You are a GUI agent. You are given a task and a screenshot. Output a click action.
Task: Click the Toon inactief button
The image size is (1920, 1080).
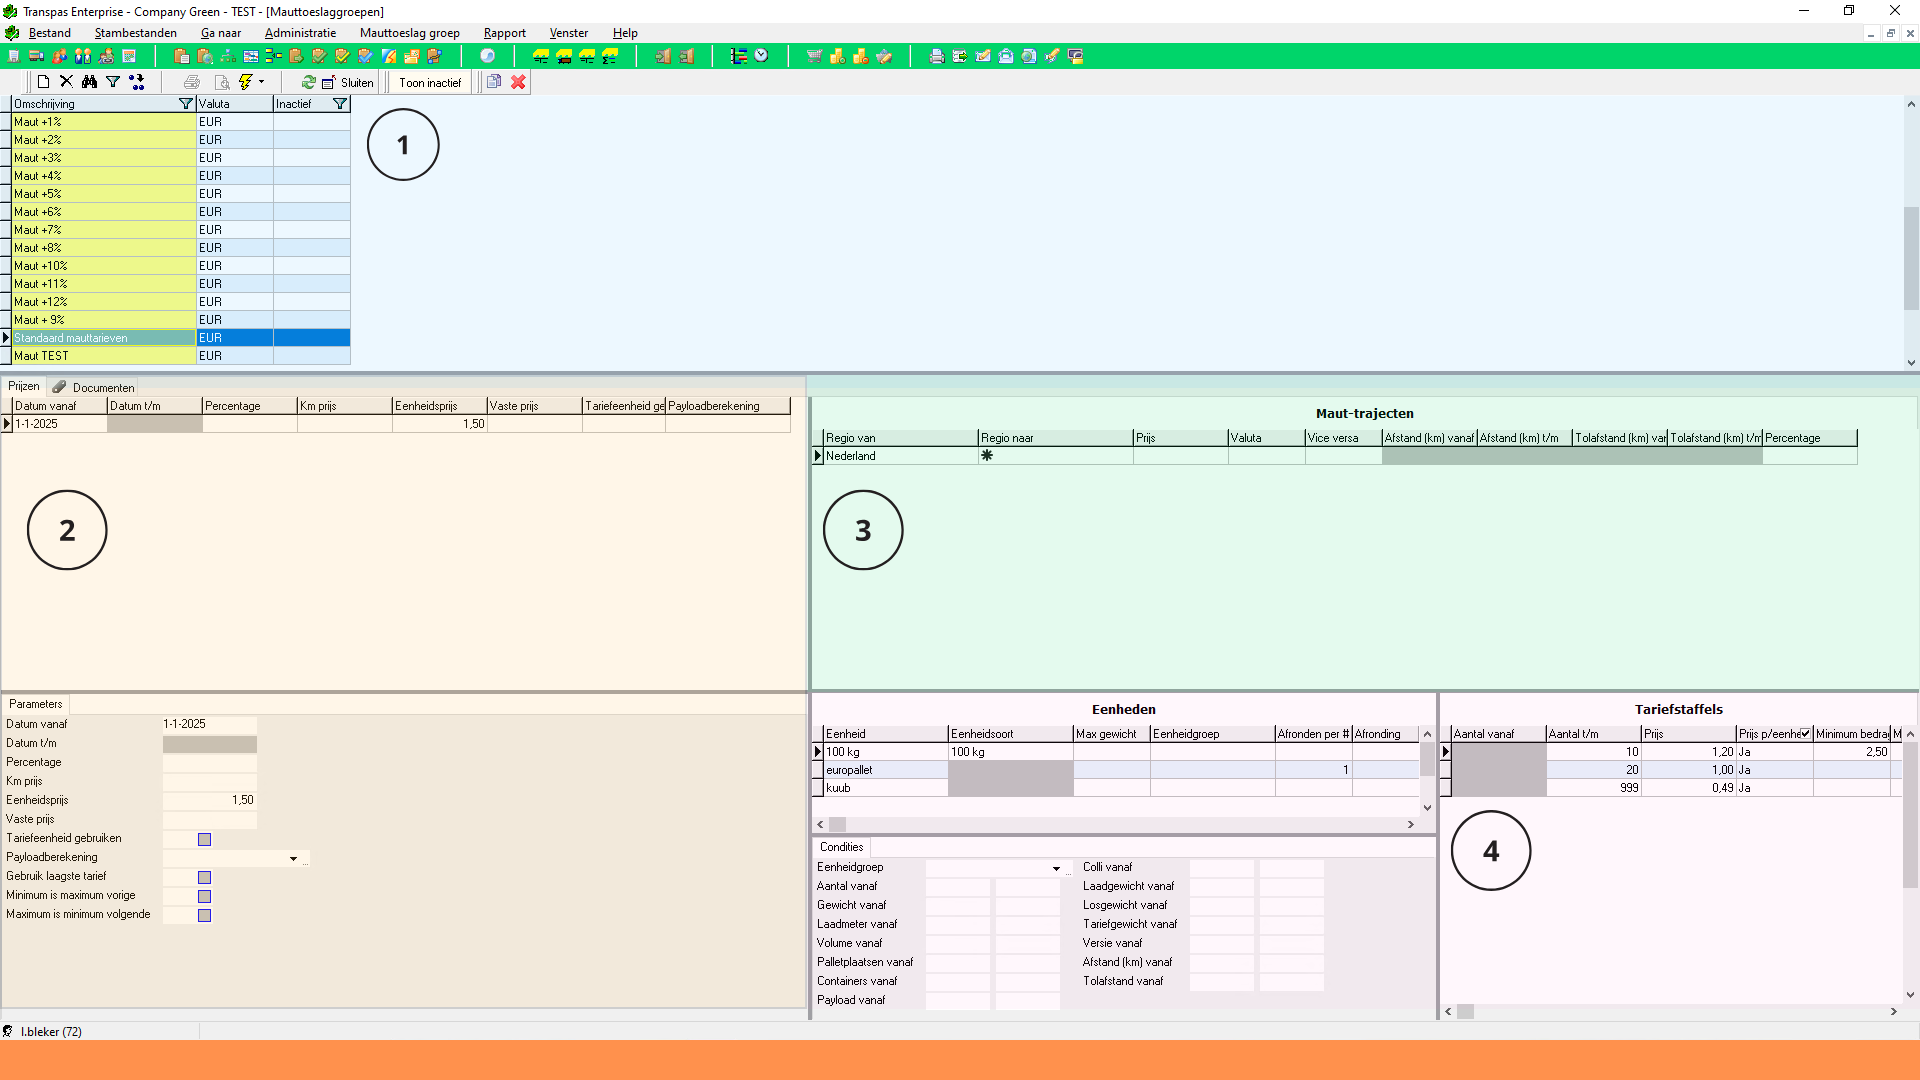(430, 83)
